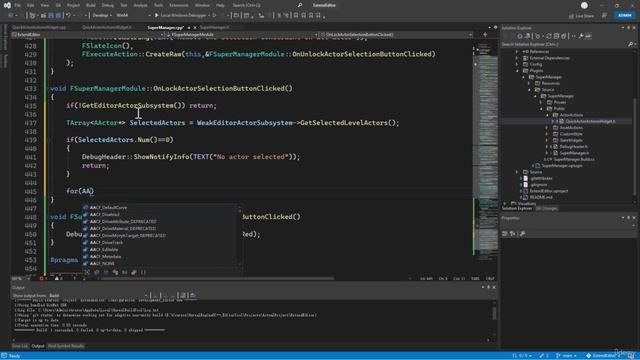Click the error count indicator icon
The width and height of the screenshot is (640, 360).
[41, 278]
